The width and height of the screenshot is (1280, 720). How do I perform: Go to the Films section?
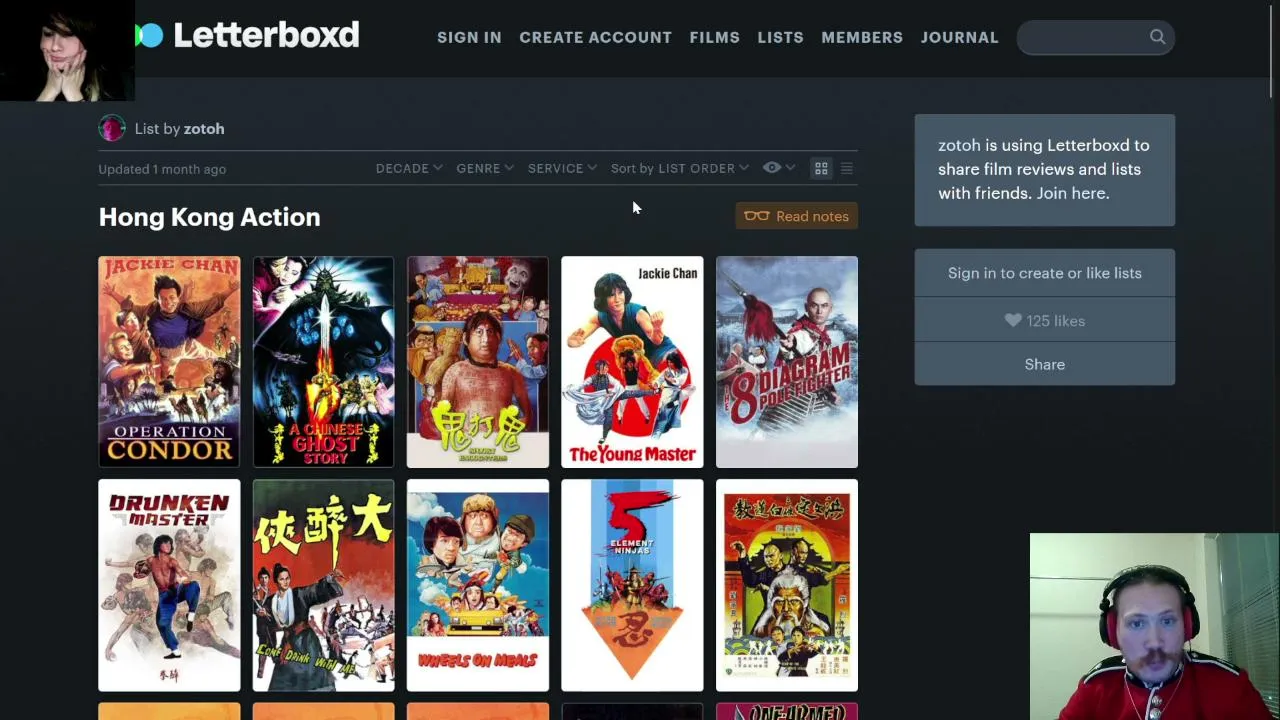click(714, 37)
